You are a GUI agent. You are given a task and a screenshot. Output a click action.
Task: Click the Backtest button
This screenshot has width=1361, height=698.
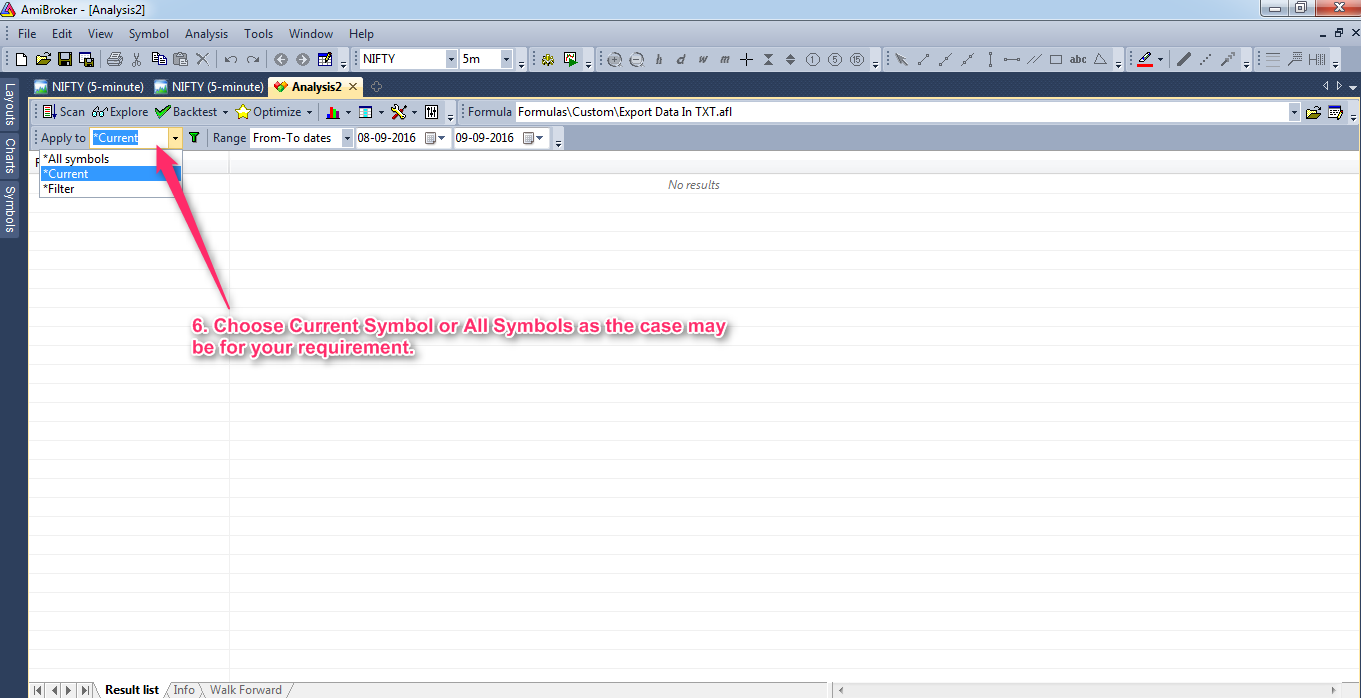pyautogui.click(x=186, y=112)
